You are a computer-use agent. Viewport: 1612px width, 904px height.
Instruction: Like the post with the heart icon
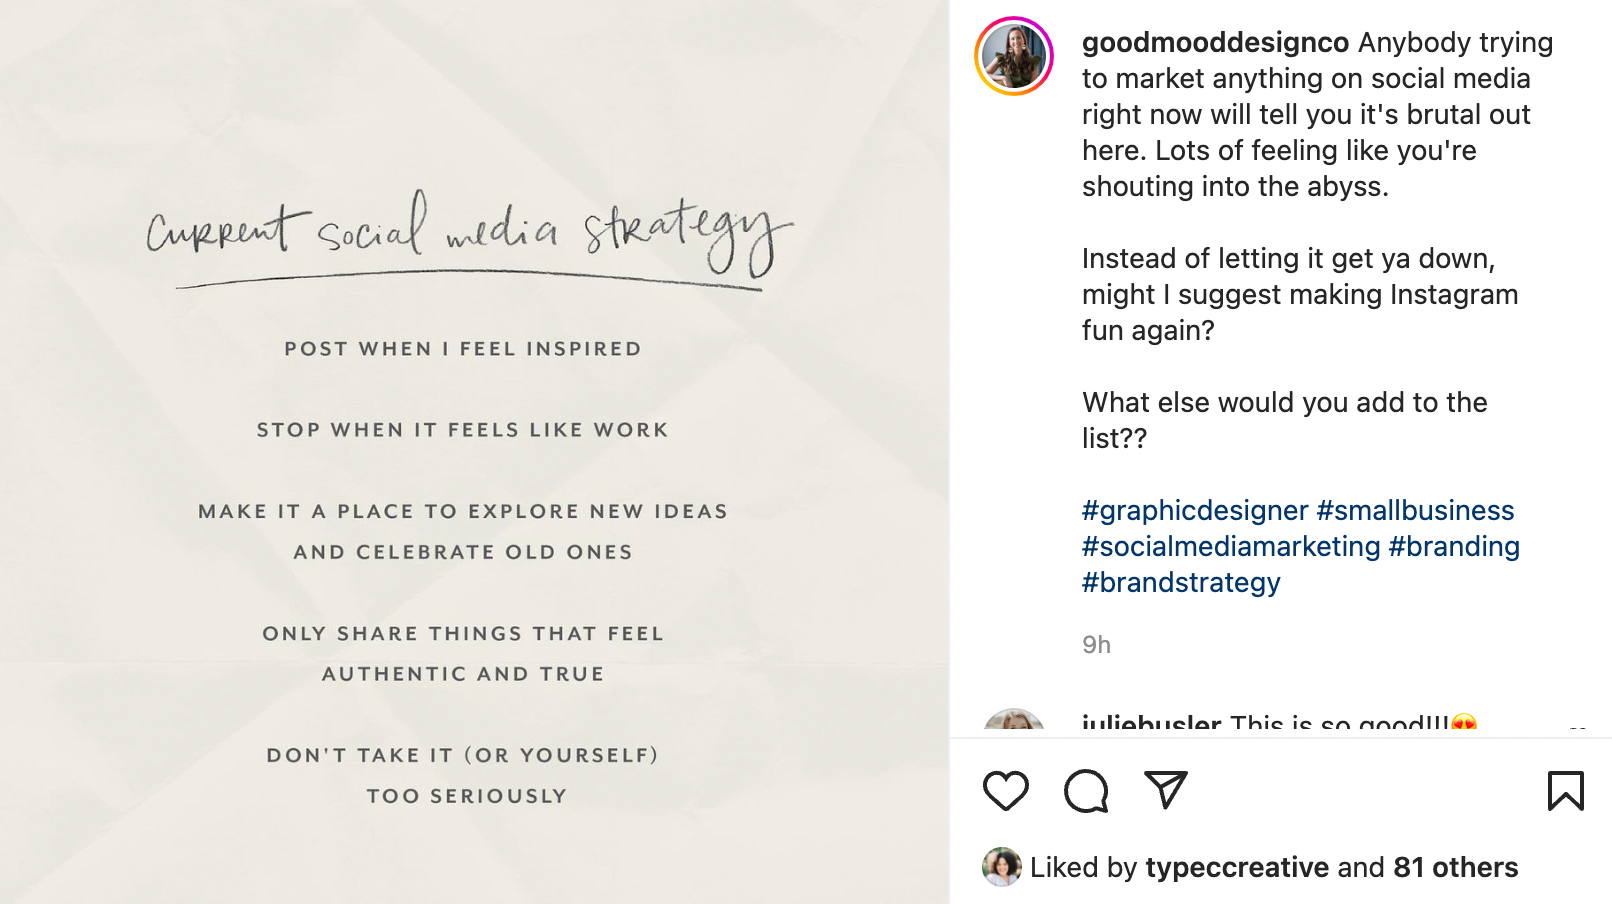(1005, 791)
